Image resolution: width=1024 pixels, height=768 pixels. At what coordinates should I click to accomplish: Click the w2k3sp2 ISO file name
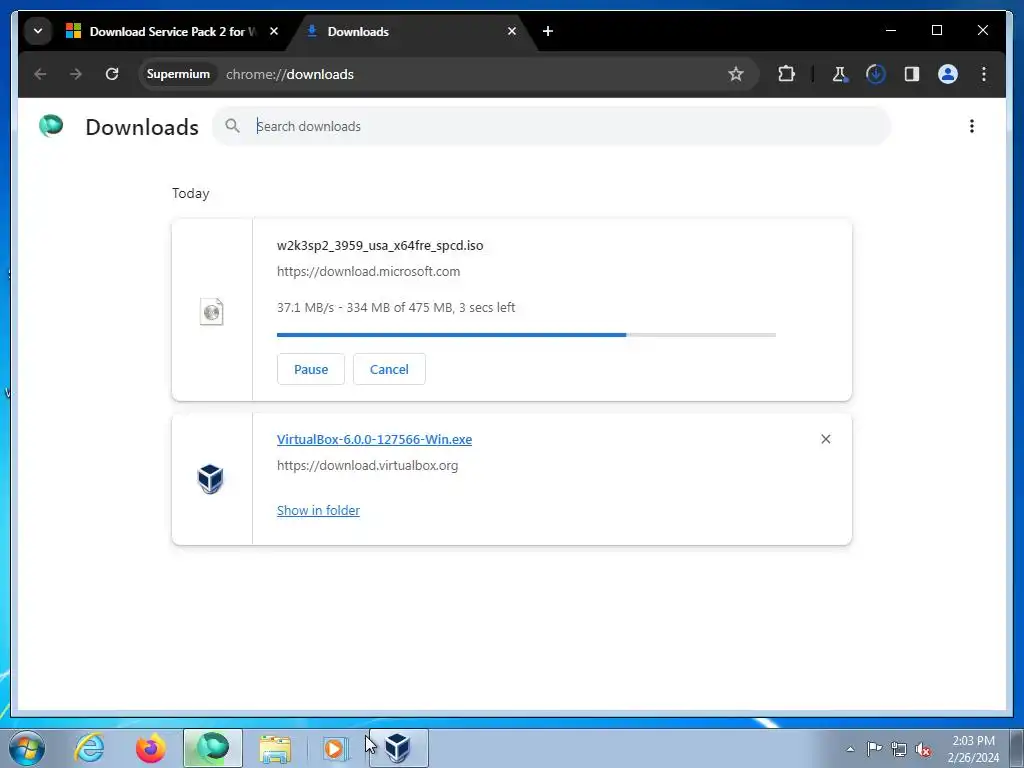[380, 246]
